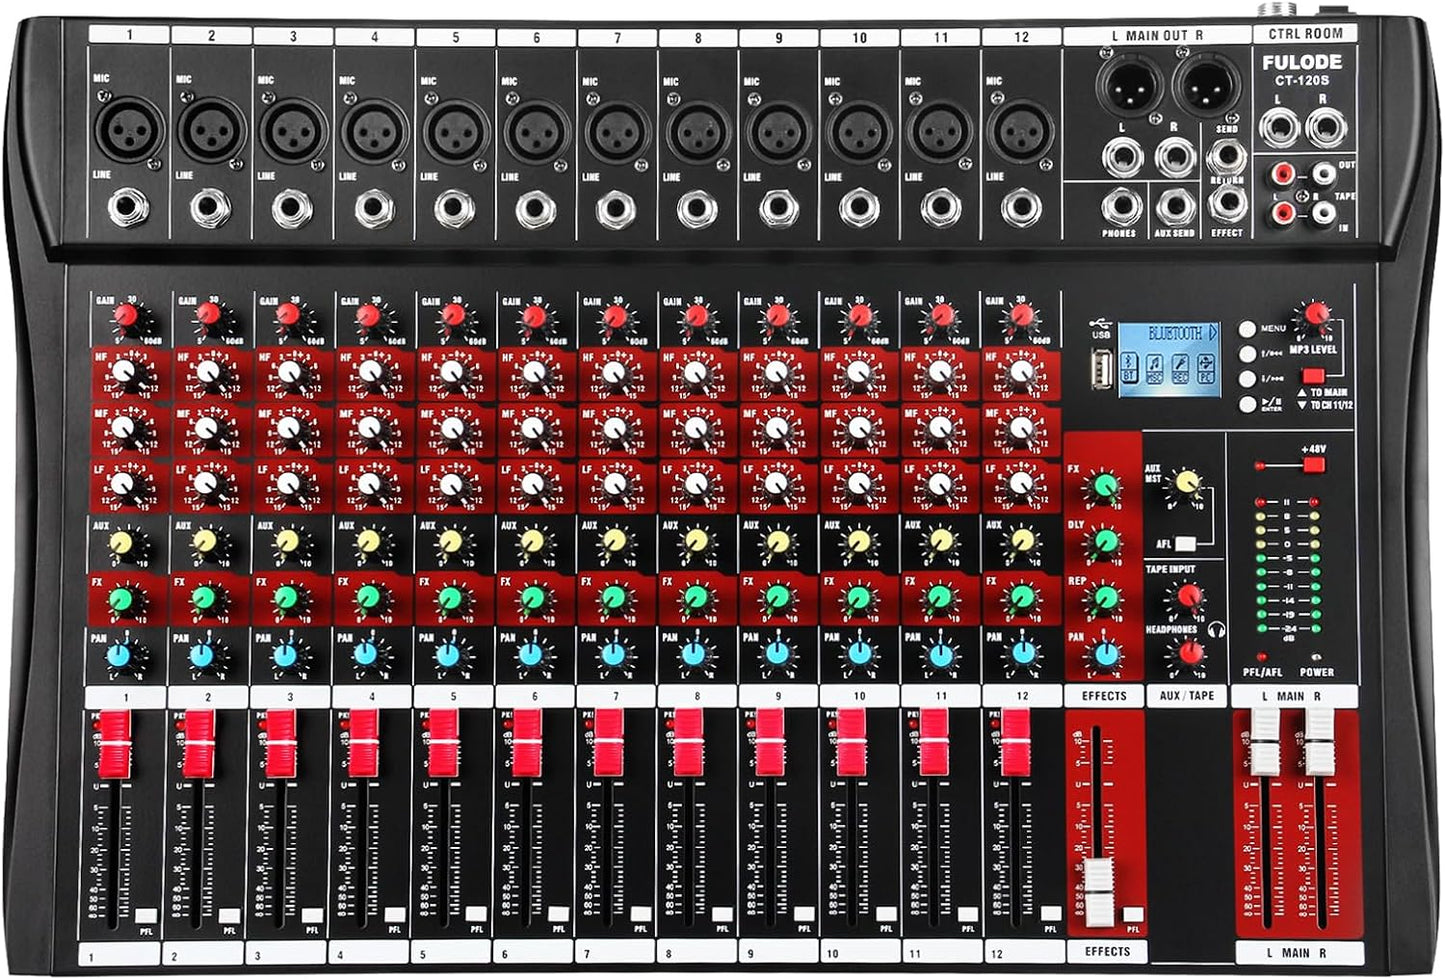Expand the BLUETOOTH arrow on the display
This screenshot has width=1445, height=980.
[1214, 331]
